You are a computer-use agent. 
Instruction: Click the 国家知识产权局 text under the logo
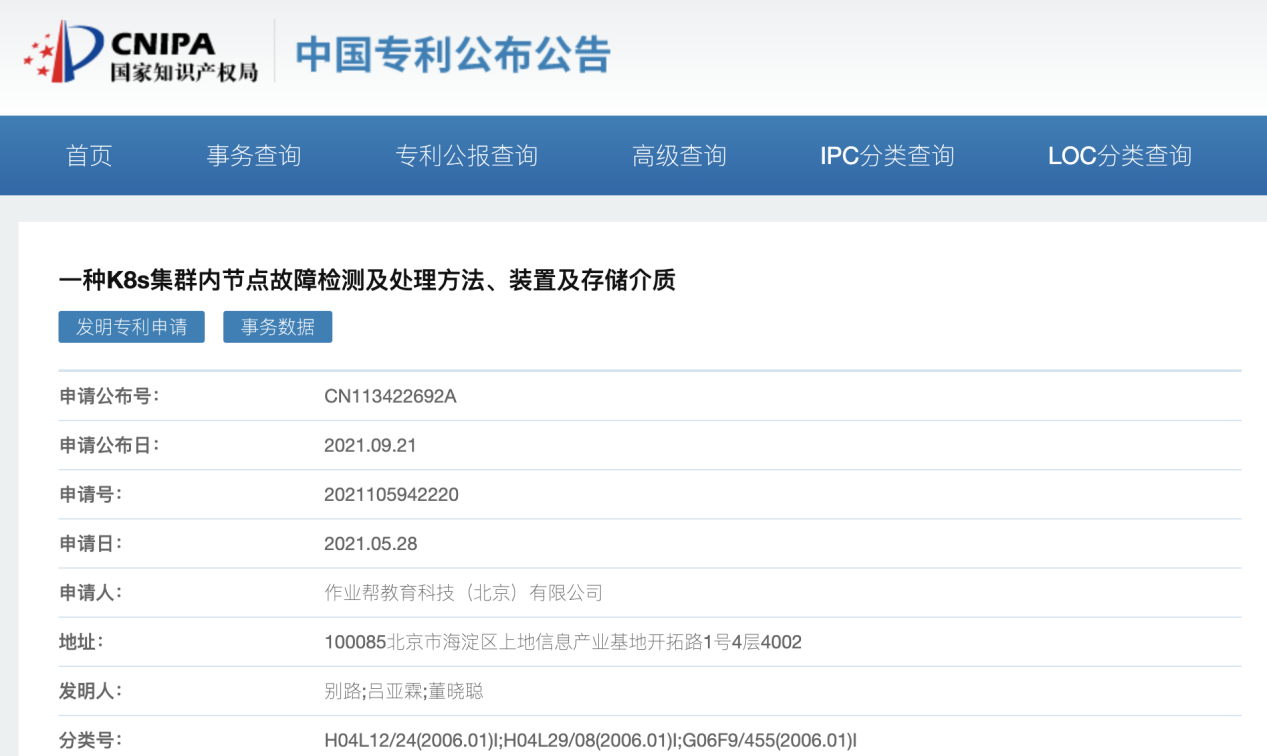(x=184, y=72)
